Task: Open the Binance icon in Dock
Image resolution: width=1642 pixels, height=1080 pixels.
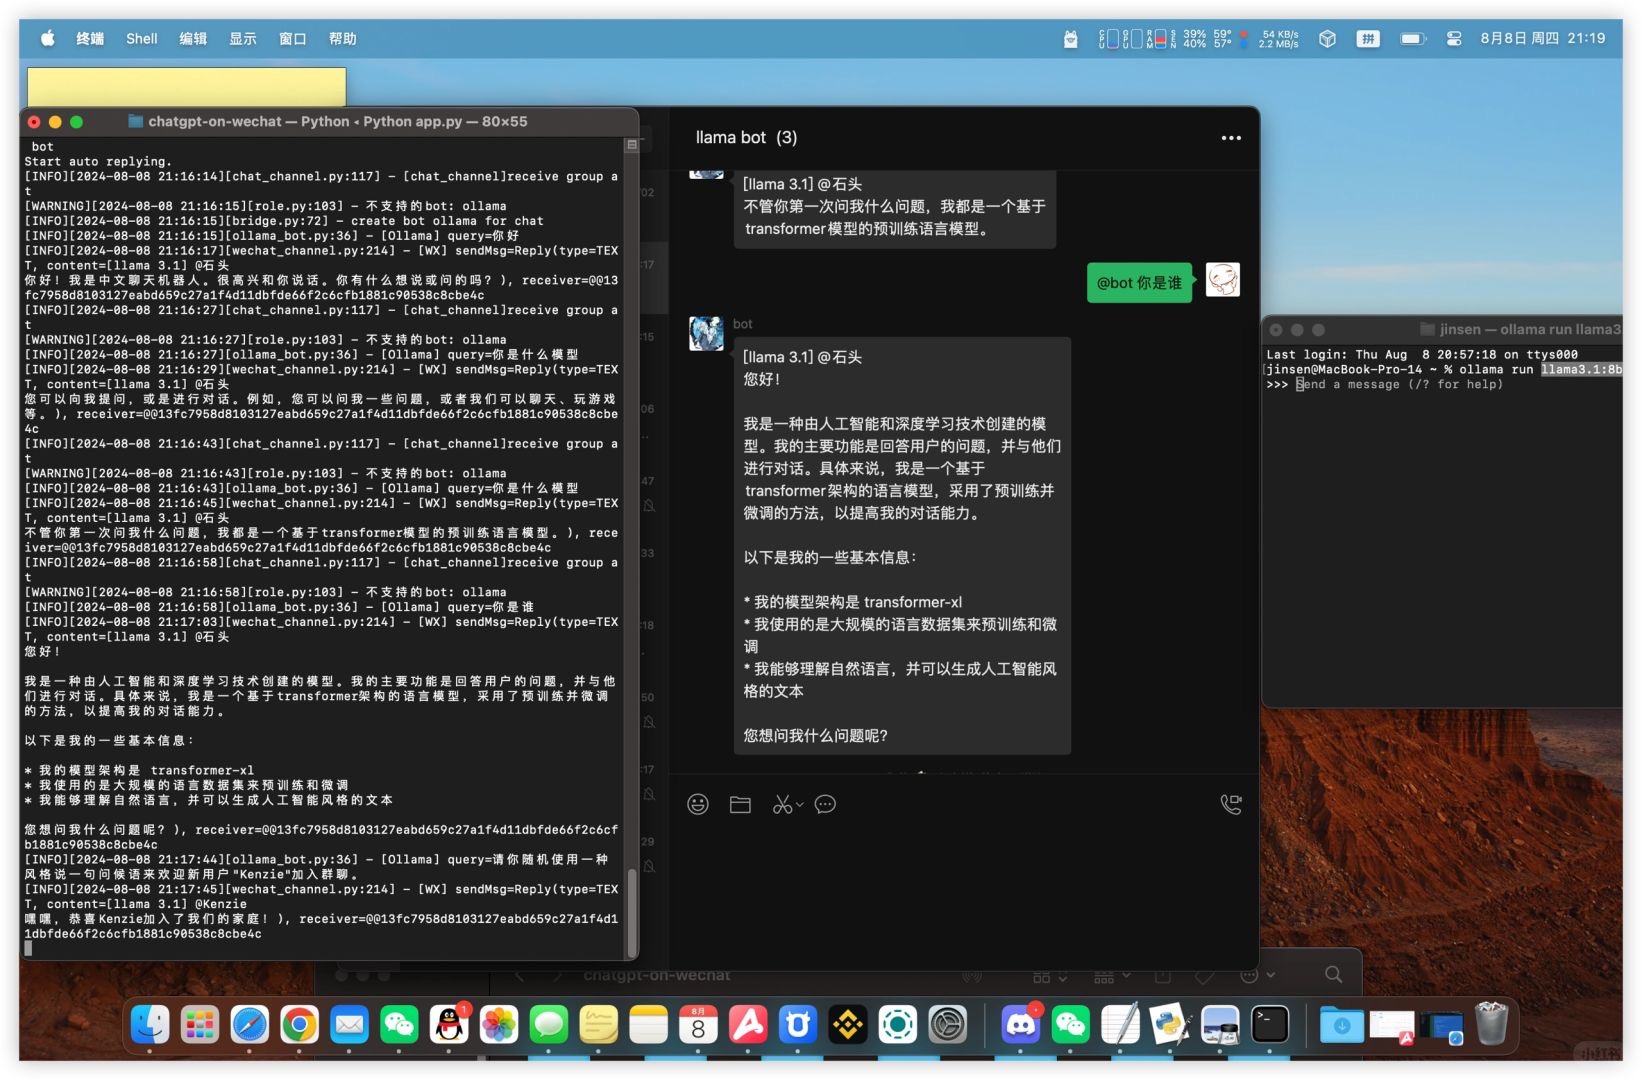Action: (848, 1024)
